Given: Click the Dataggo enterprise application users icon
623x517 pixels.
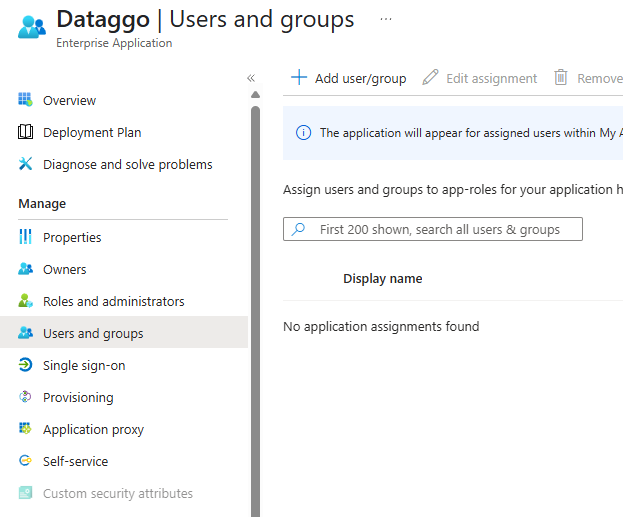Looking at the screenshot, I should (32, 27).
